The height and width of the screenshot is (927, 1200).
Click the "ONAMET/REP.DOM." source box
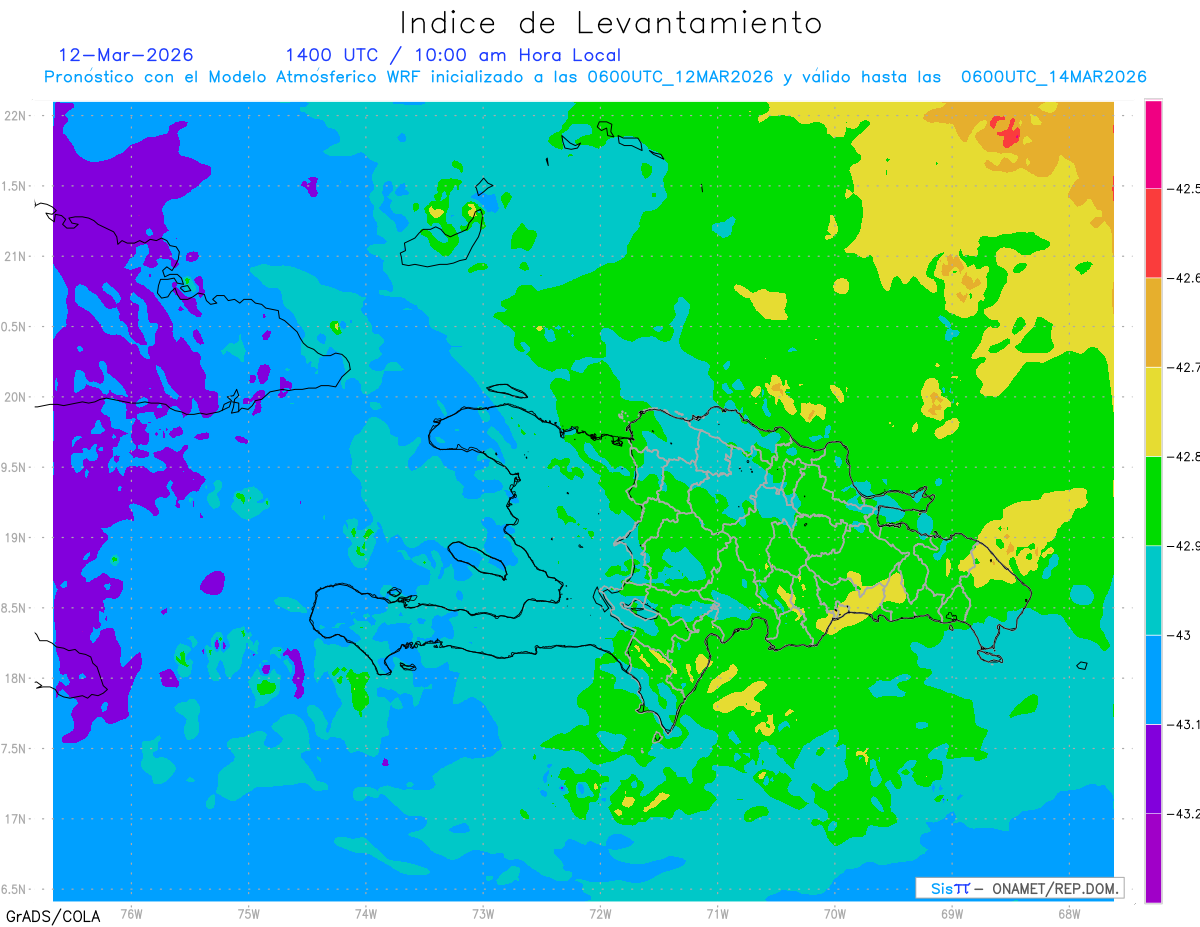[1019, 888]
